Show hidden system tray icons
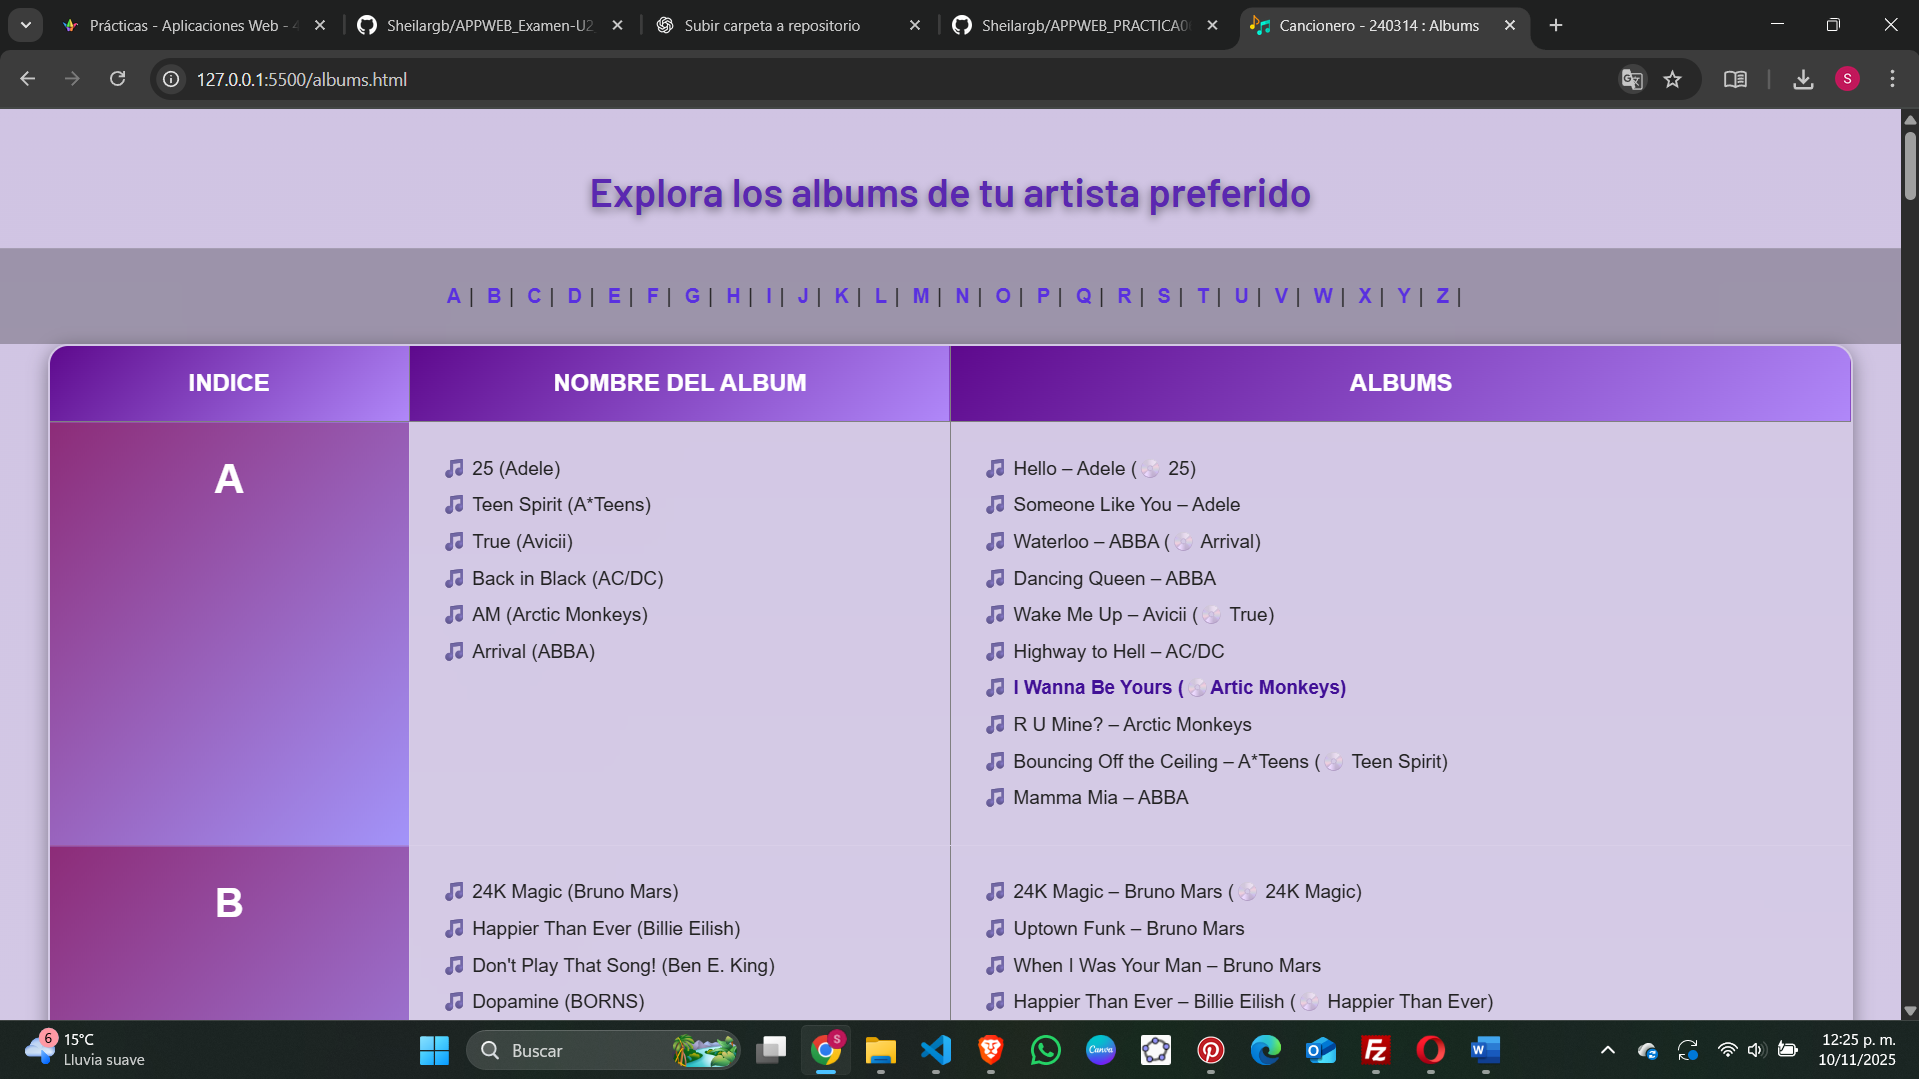The width and height of the screenshot is (1919, 1079). [1607, 1050]
